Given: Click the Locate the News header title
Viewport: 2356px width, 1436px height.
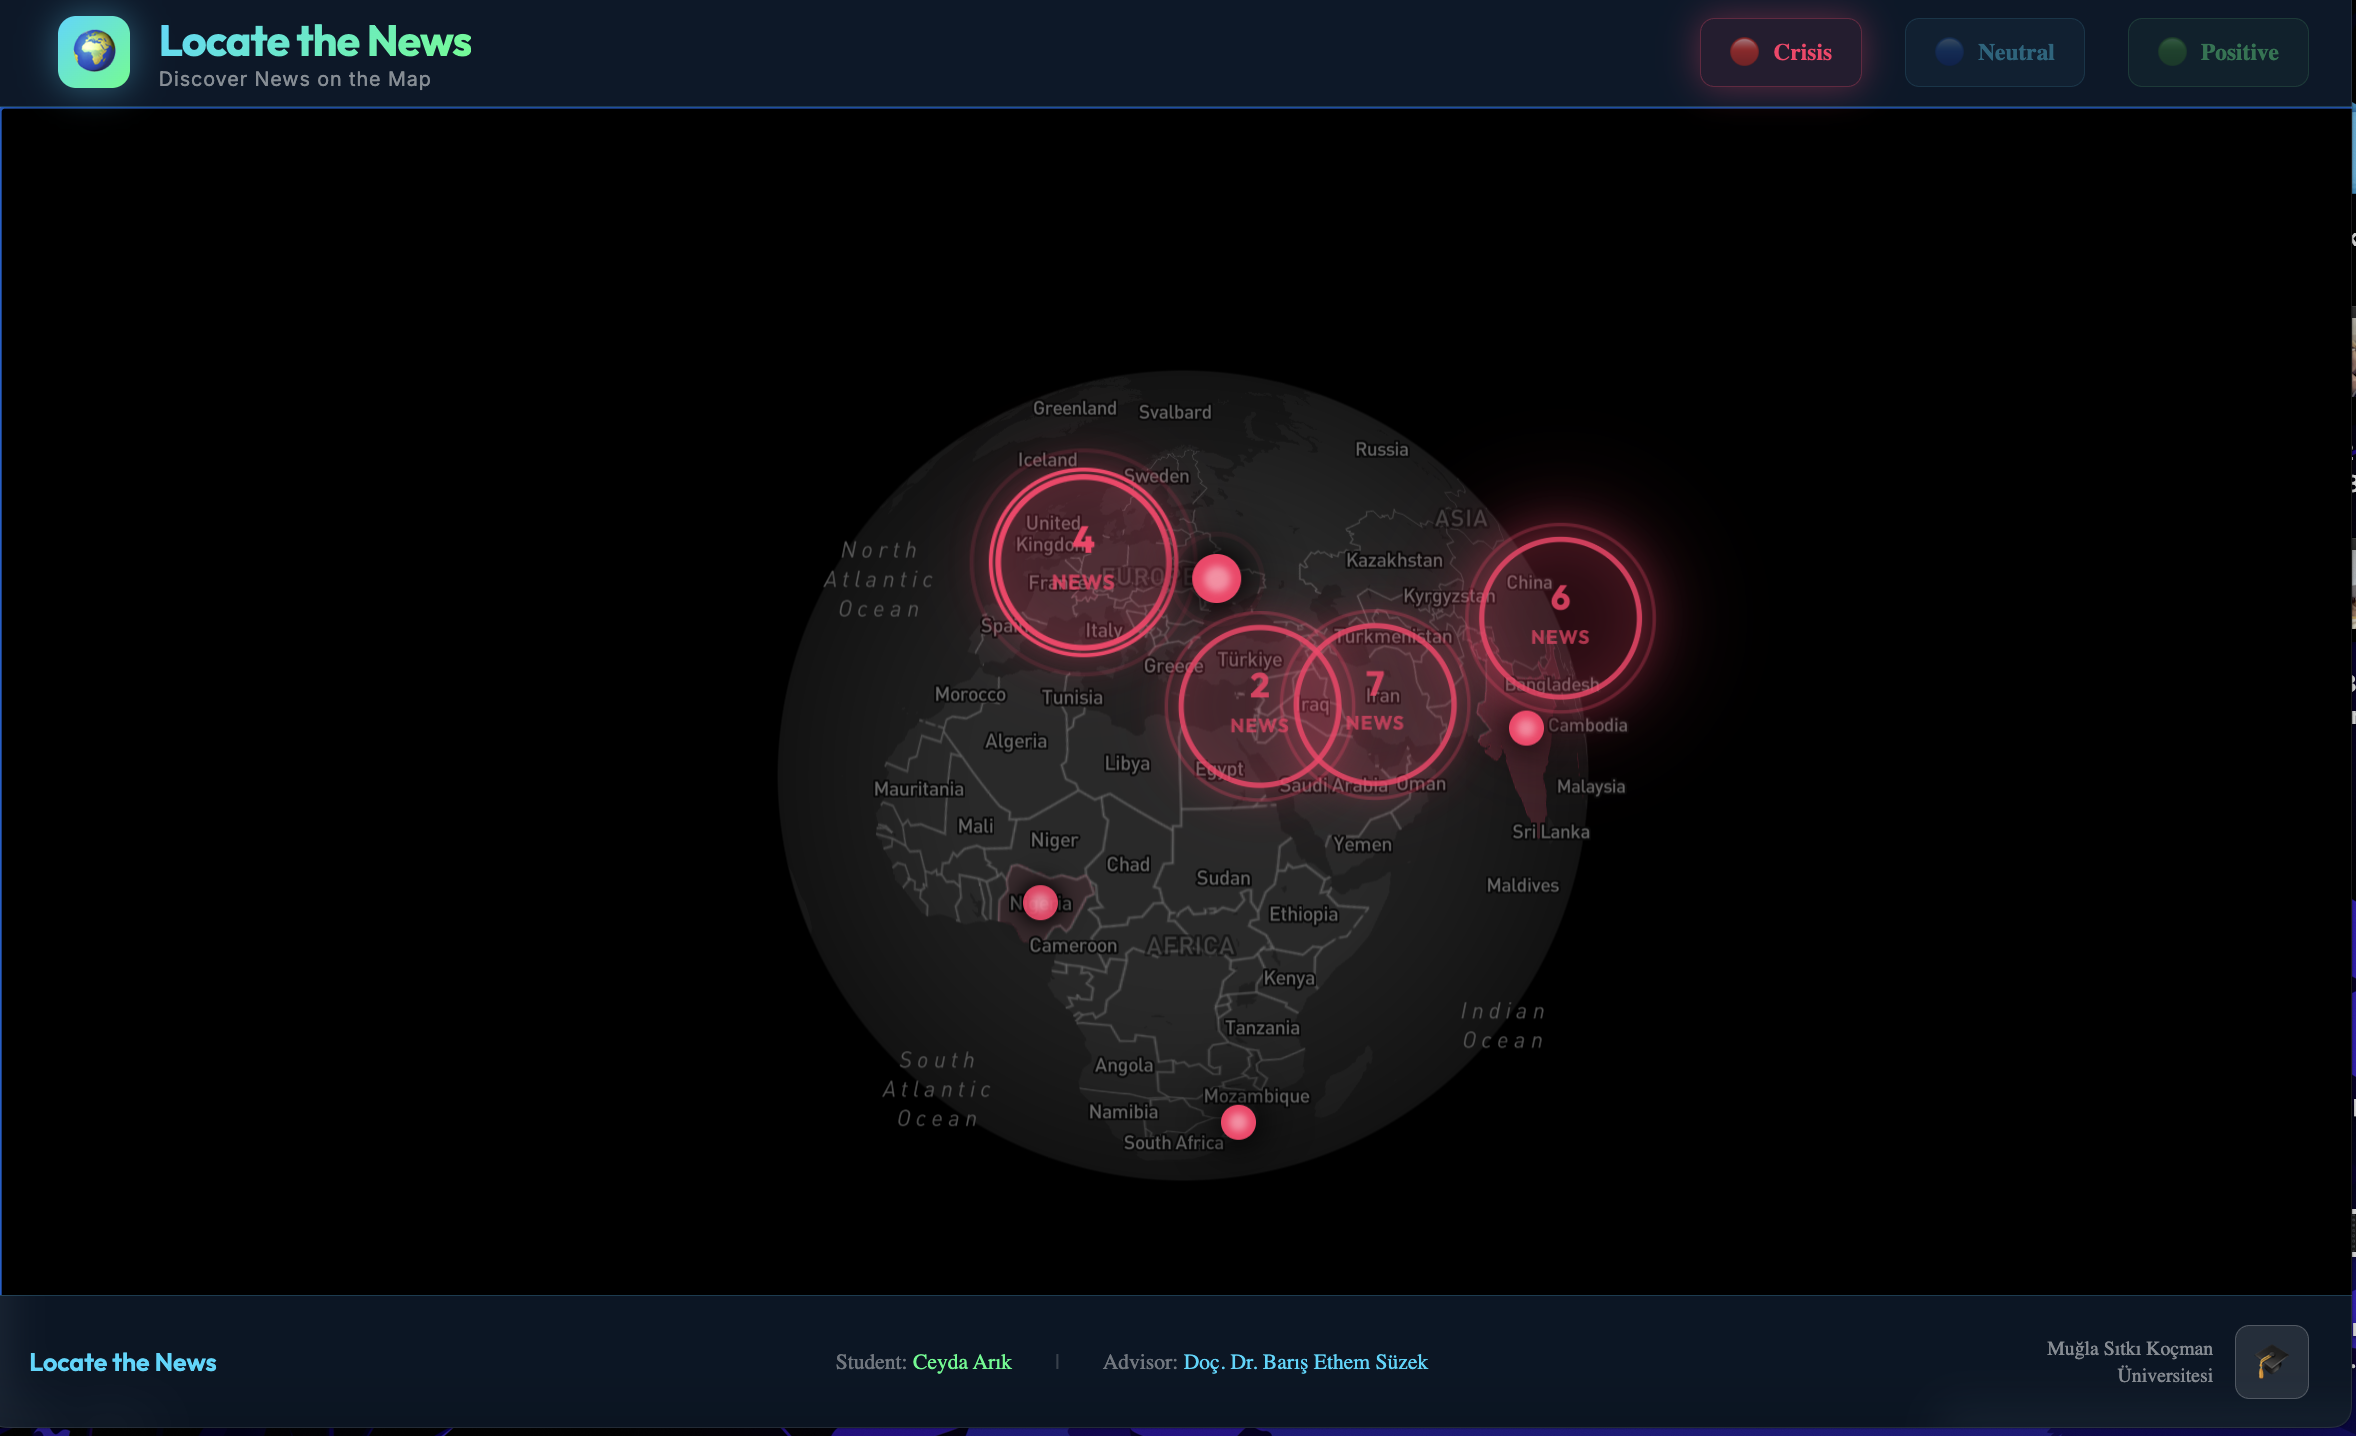Looking at the screenshot, I should 315,41.
